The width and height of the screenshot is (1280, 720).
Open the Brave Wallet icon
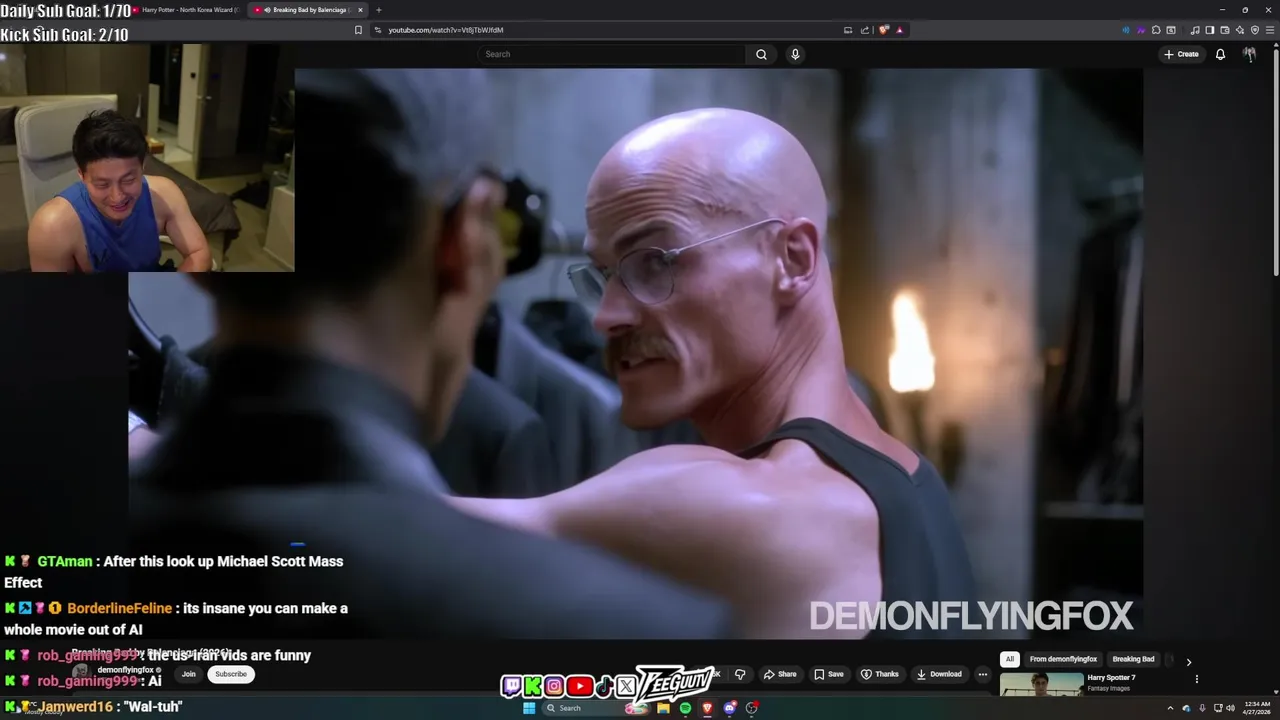[1224, 30]
